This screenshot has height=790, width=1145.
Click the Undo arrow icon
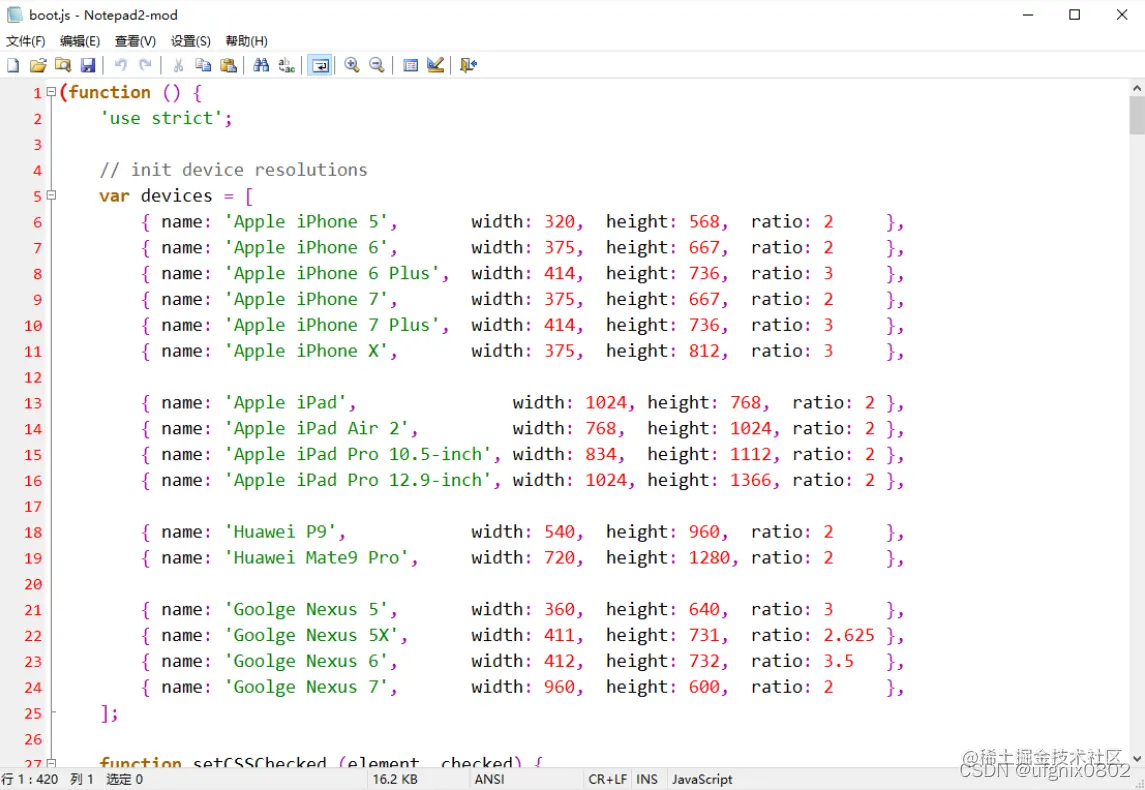[120, 66]
